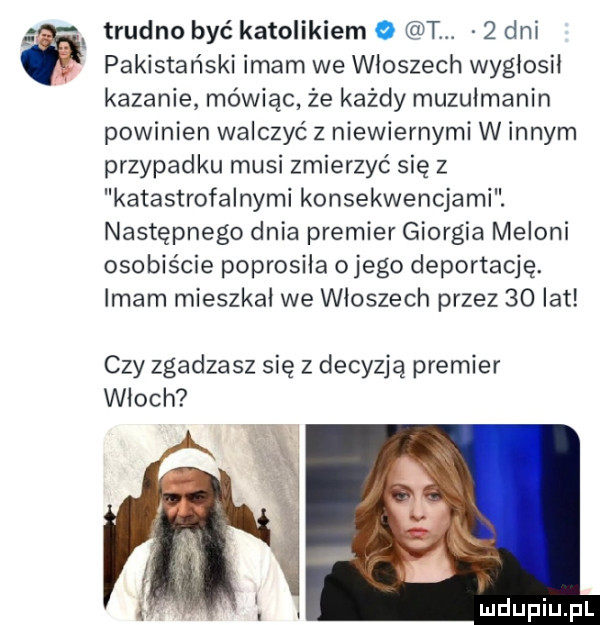The image size is (600, 625).
Task: View right photo of blonde-haired woman
Action: (443, 523)
